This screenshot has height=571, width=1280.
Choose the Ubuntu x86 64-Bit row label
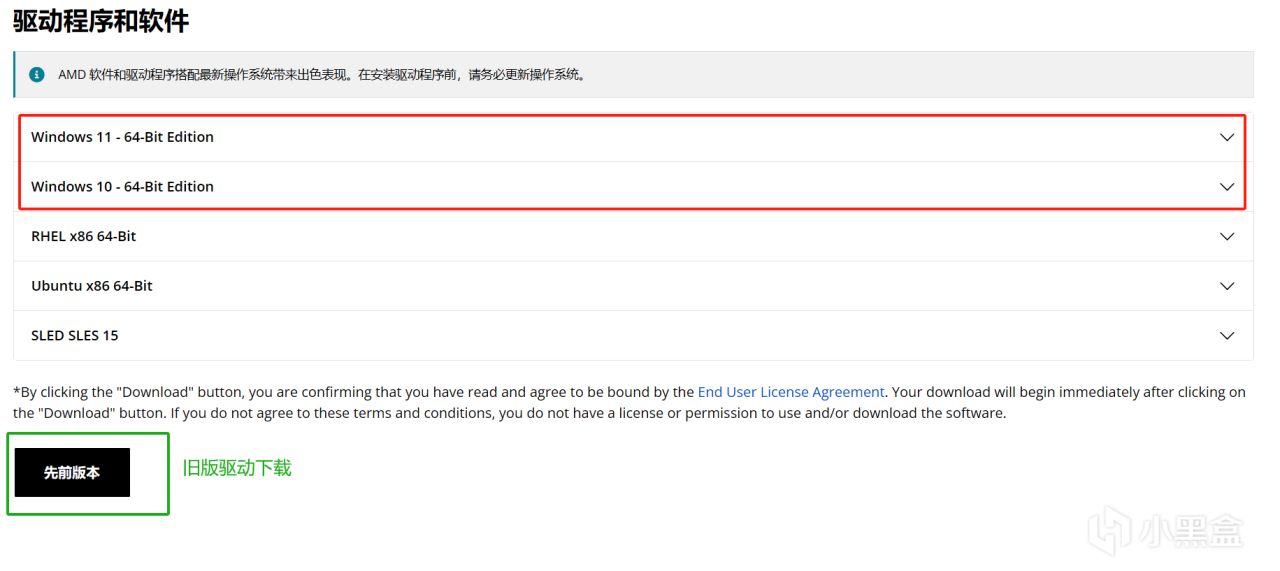coord(92,286)
